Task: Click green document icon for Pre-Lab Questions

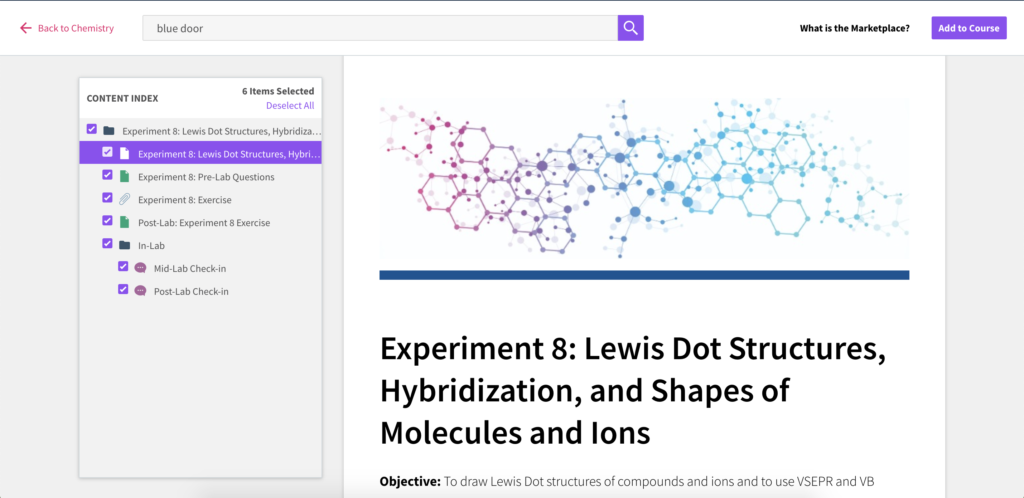Action: (124, 177)
